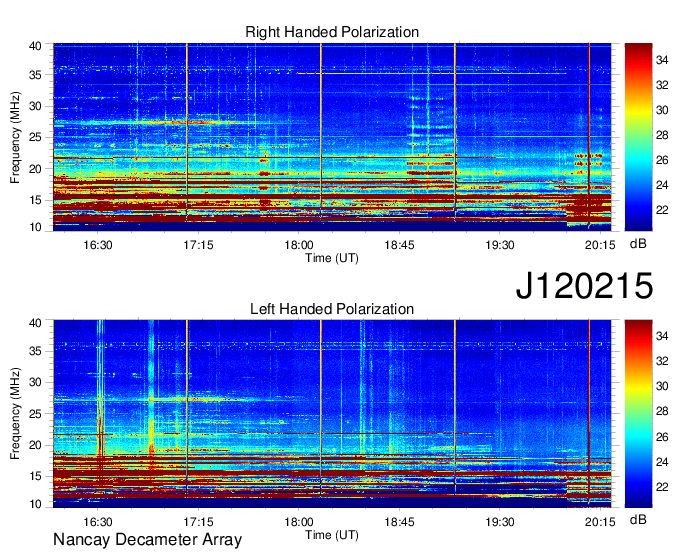Select the J120215 date label
680x552 pixels.
(x=584, y=285)
